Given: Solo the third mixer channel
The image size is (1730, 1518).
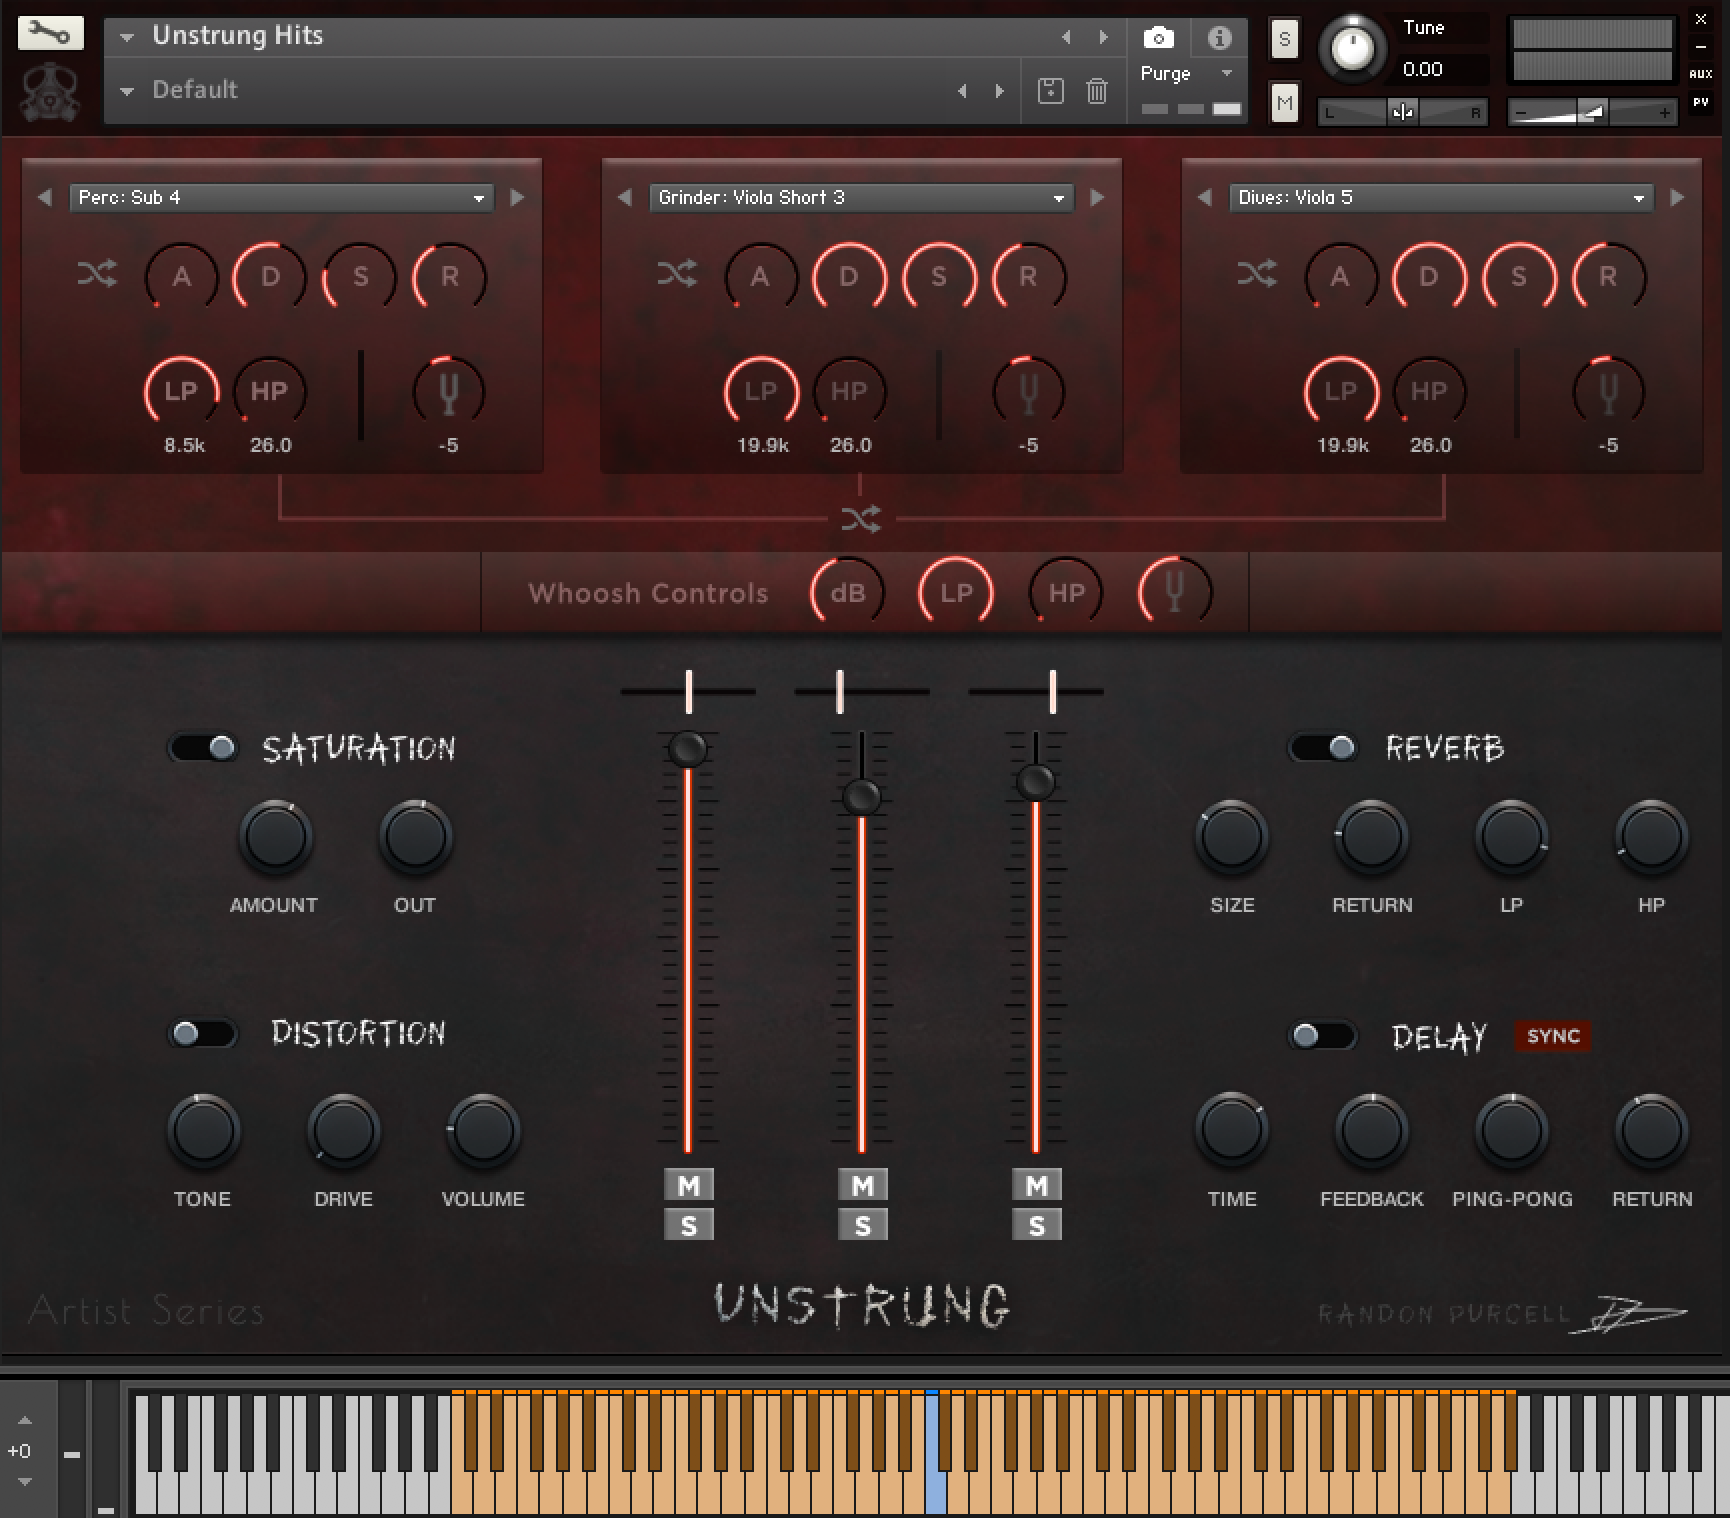Looking at the screenshot, I should (x=1037, y=1225).
